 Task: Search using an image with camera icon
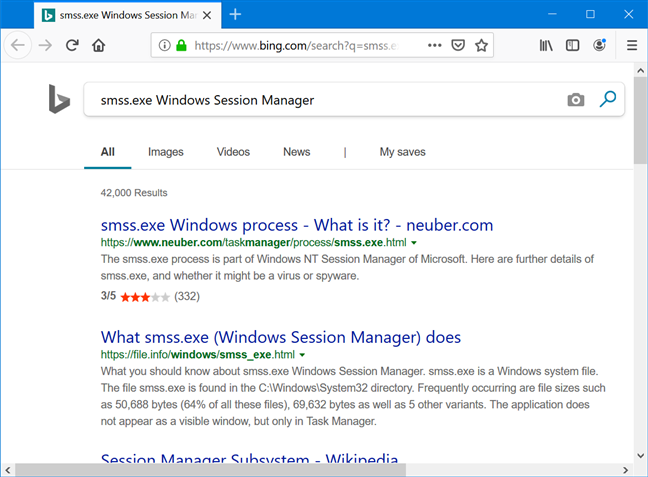tap(575, 100)
